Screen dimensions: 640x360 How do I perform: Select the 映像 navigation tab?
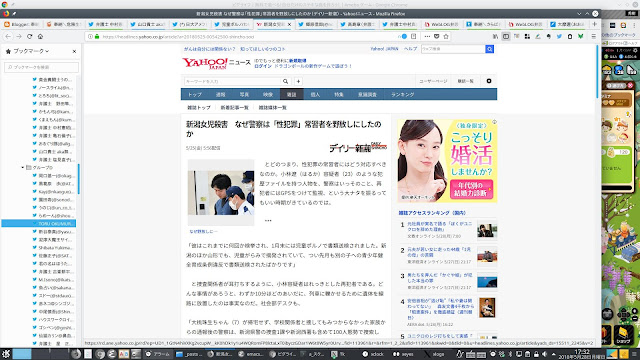[268, 95]
